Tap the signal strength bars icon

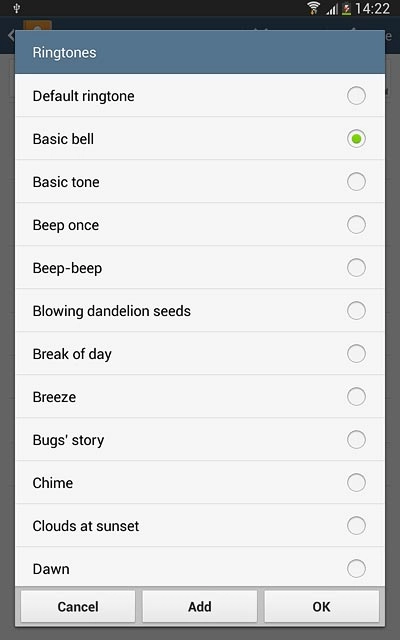tap(332, 9)
